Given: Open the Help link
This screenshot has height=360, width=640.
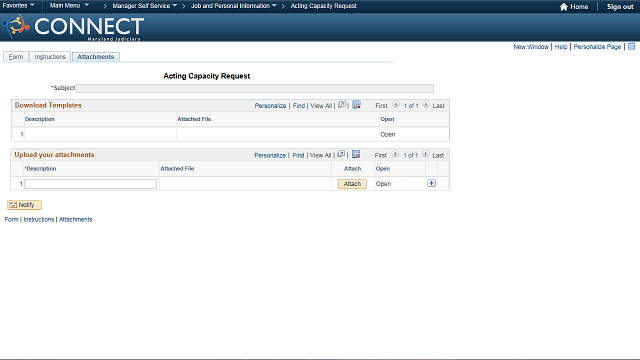Looking at the screenshot, I should tap(561, 47).
